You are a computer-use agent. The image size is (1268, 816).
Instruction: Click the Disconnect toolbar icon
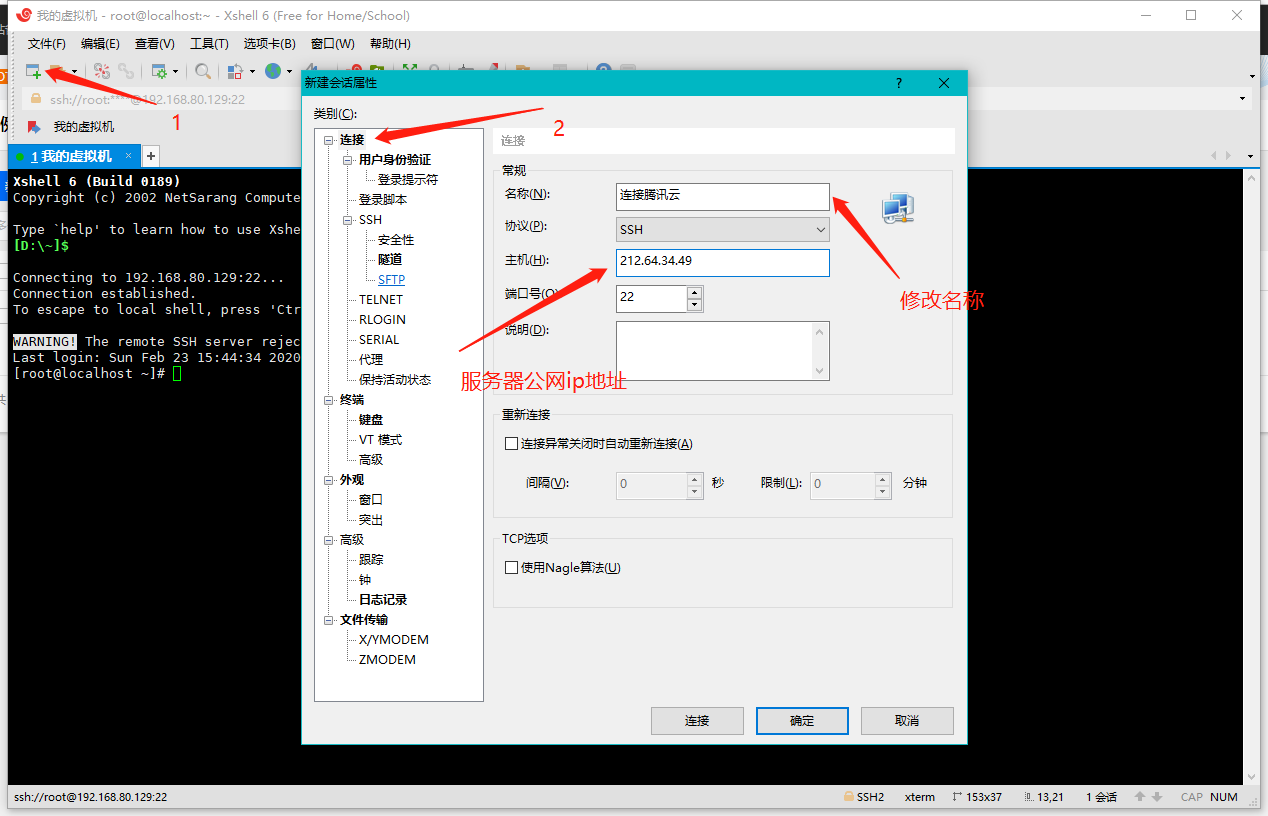click(102, 71)
